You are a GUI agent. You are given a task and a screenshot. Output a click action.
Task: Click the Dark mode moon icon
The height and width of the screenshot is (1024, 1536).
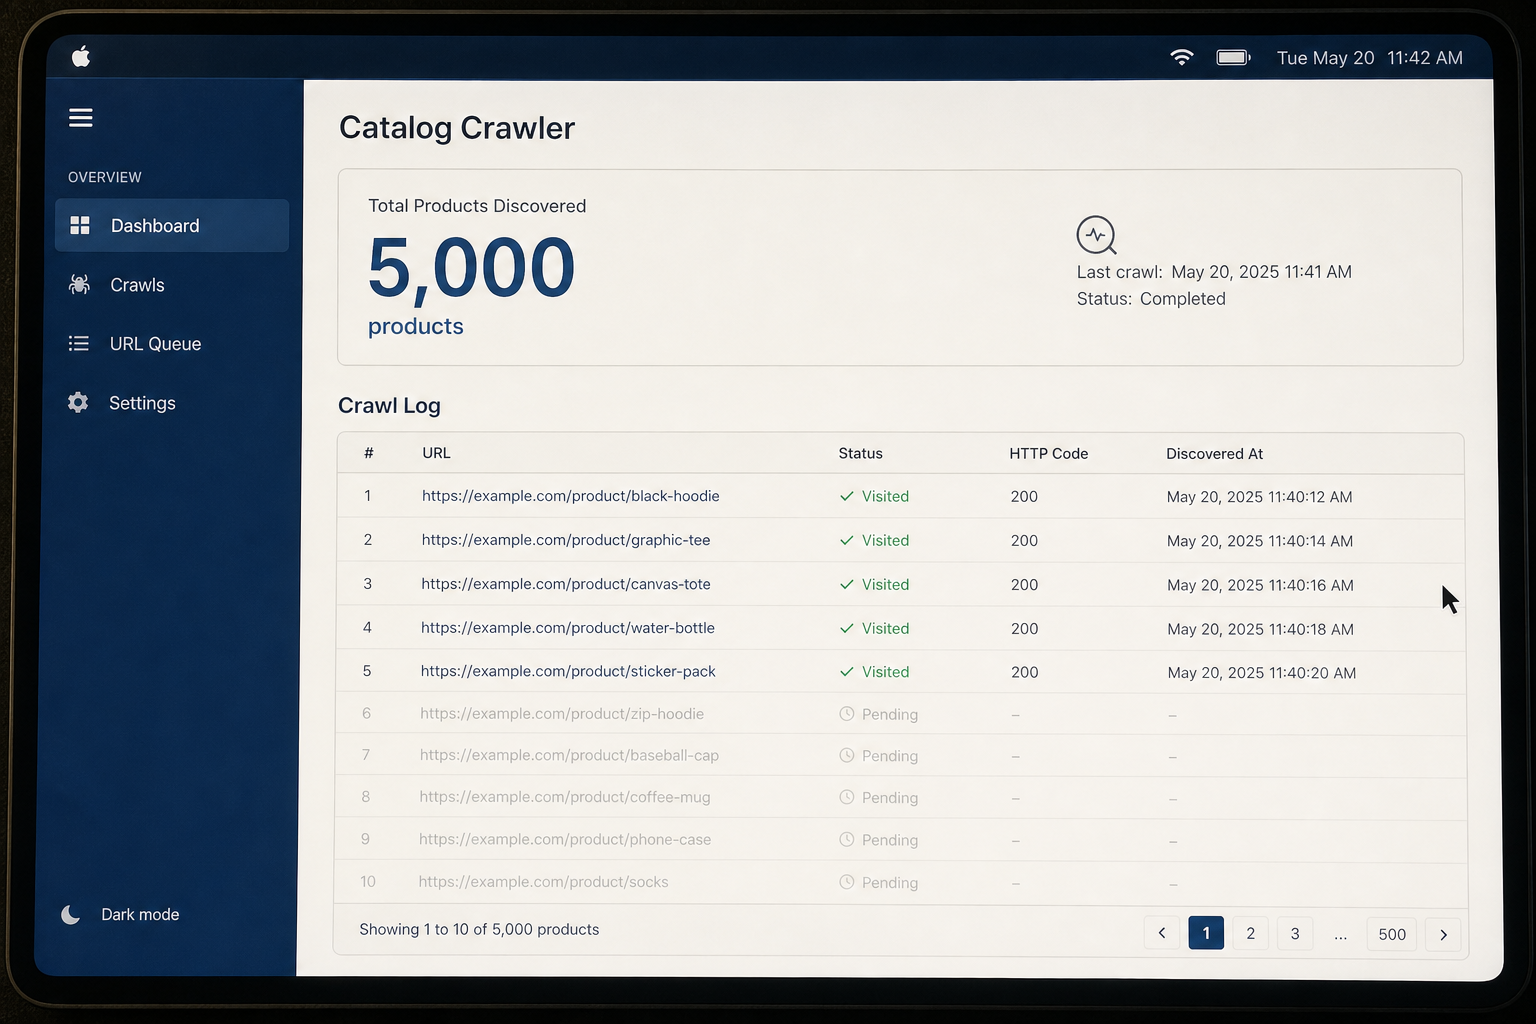point(70,914)
